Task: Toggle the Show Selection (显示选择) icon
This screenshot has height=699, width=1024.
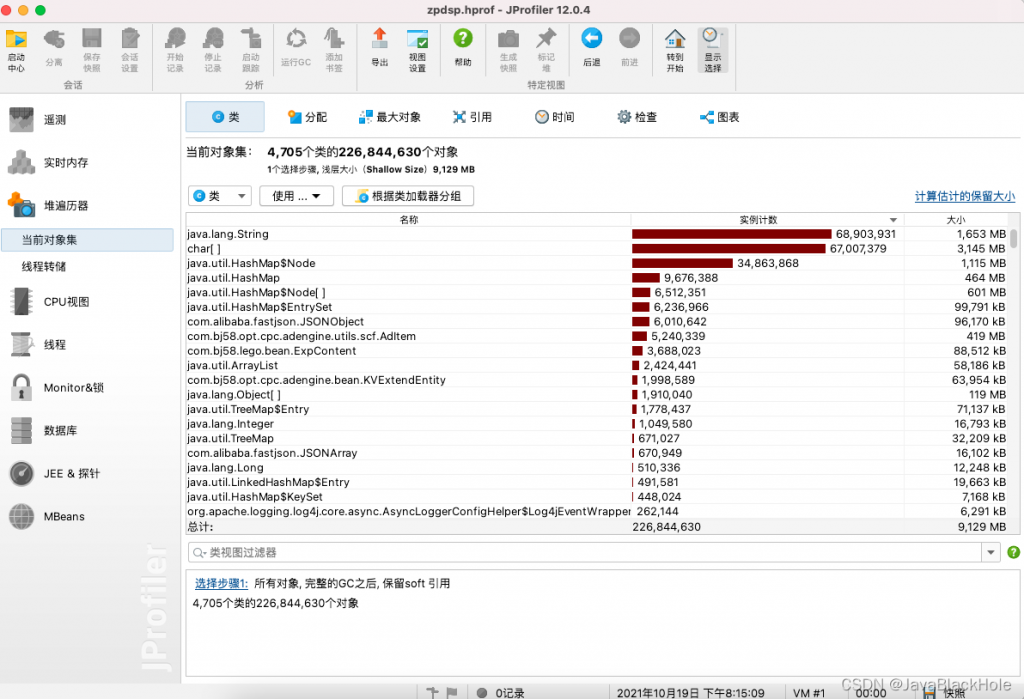Action: [712, 50]
